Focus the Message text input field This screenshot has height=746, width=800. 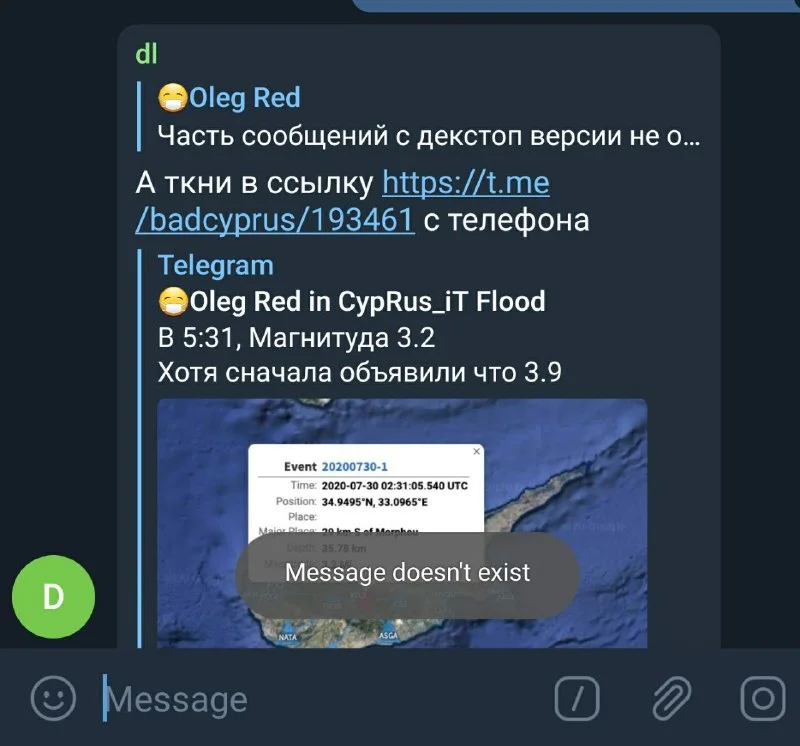pyautogui.click(x=321, y=699)
